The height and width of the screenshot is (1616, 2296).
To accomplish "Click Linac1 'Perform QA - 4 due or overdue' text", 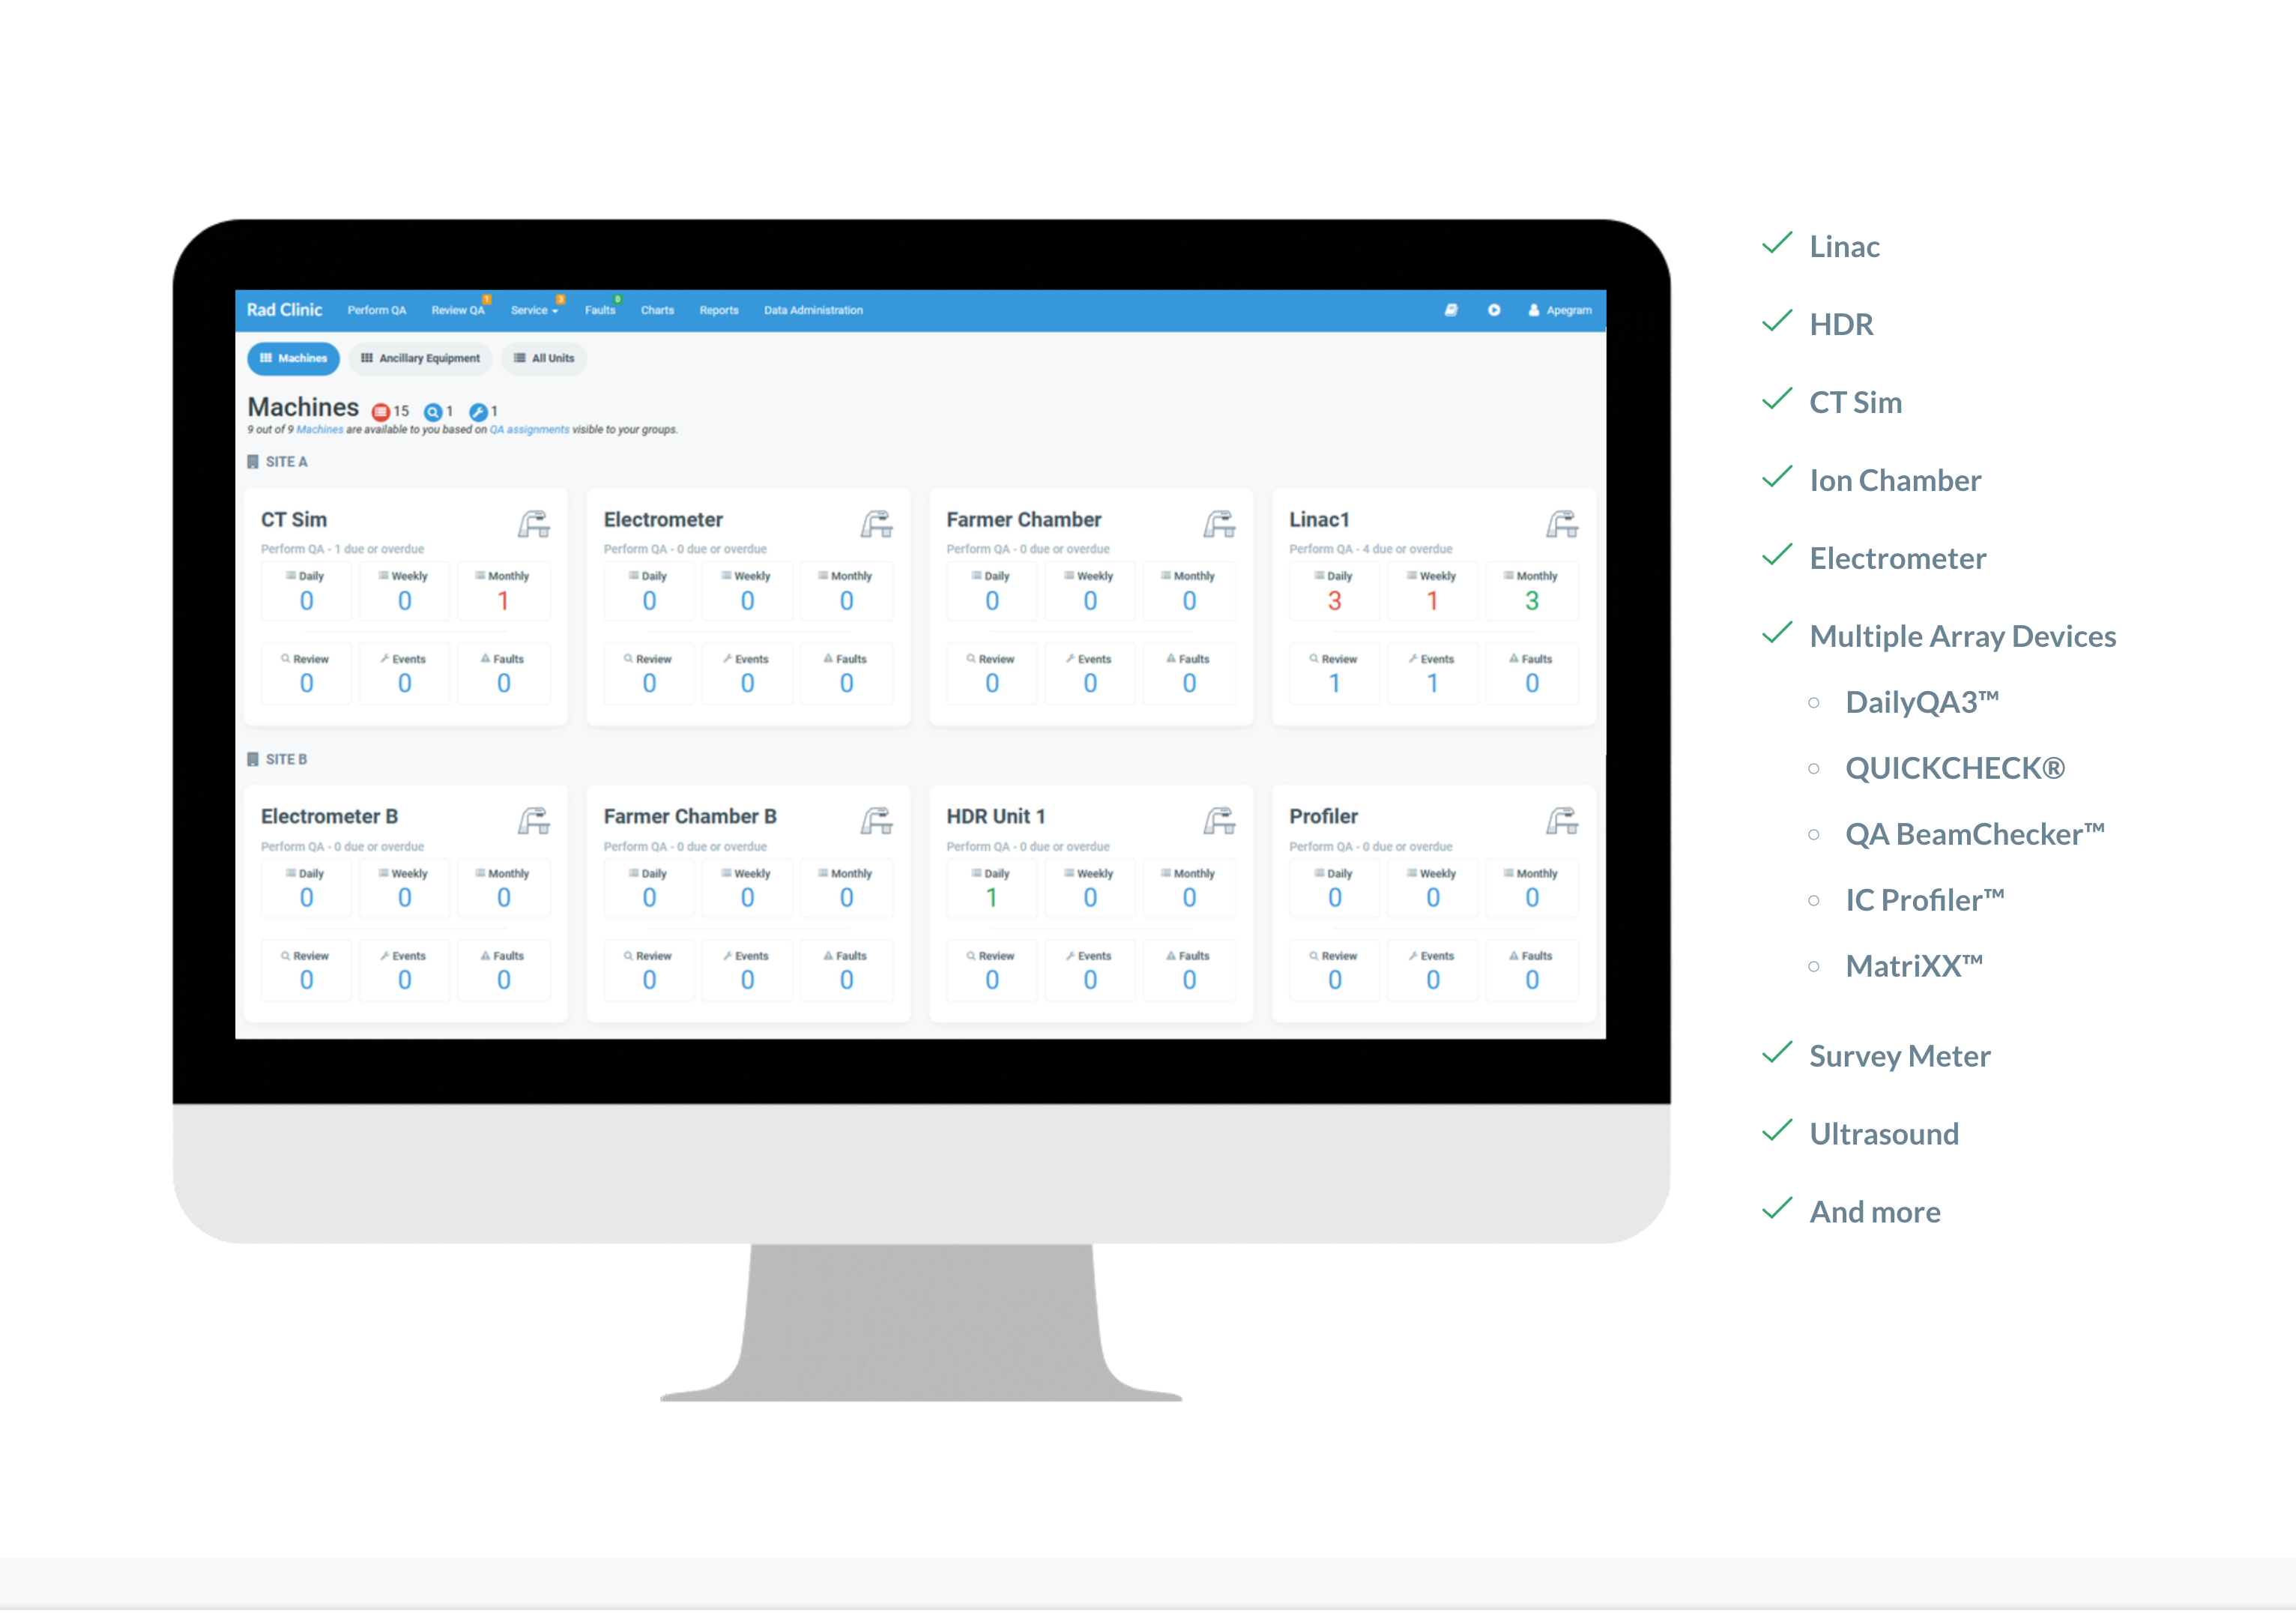I will tap(1370, 549).
